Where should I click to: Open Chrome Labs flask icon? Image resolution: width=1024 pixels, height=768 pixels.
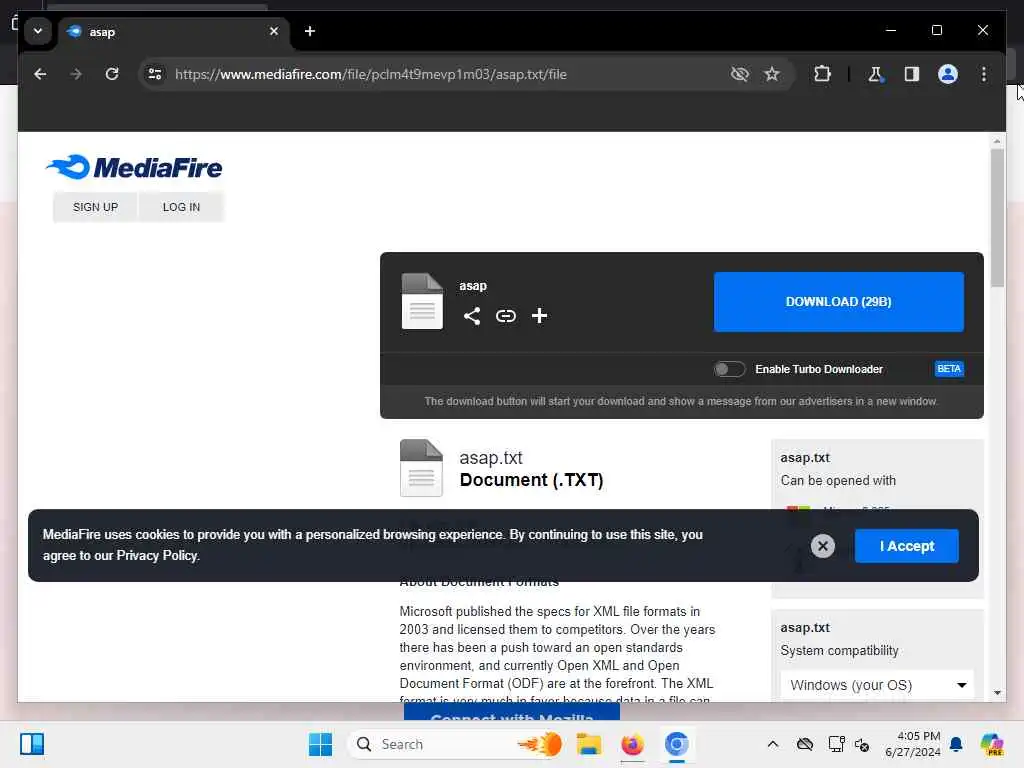click(875, 74)
